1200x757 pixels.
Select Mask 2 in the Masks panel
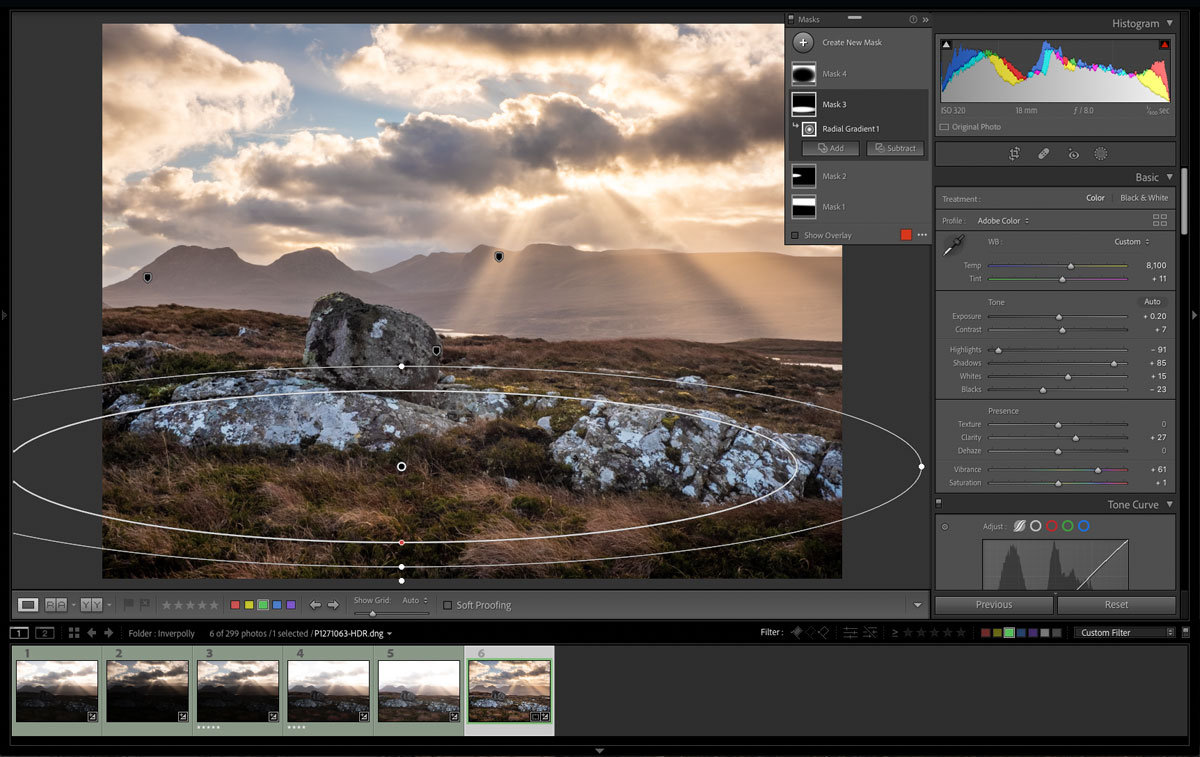[833, 176]
